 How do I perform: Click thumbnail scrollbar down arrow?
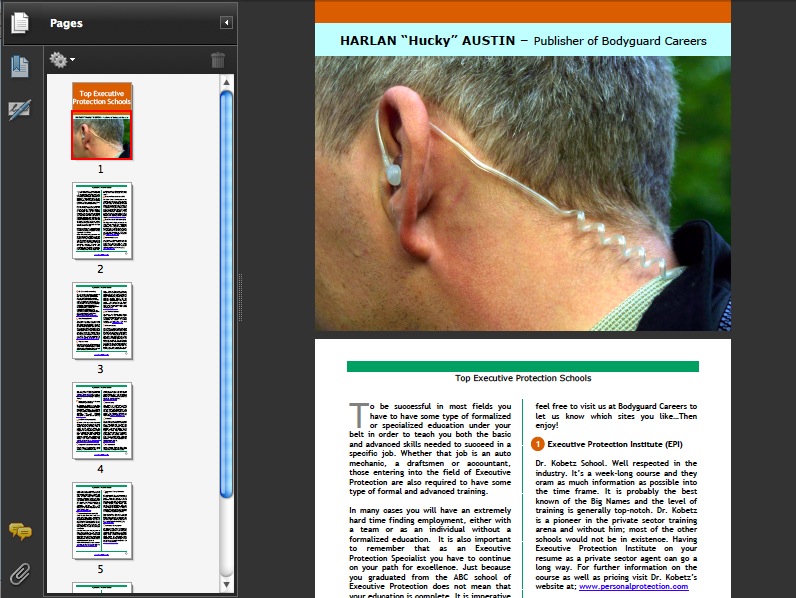tap(226, 585)
